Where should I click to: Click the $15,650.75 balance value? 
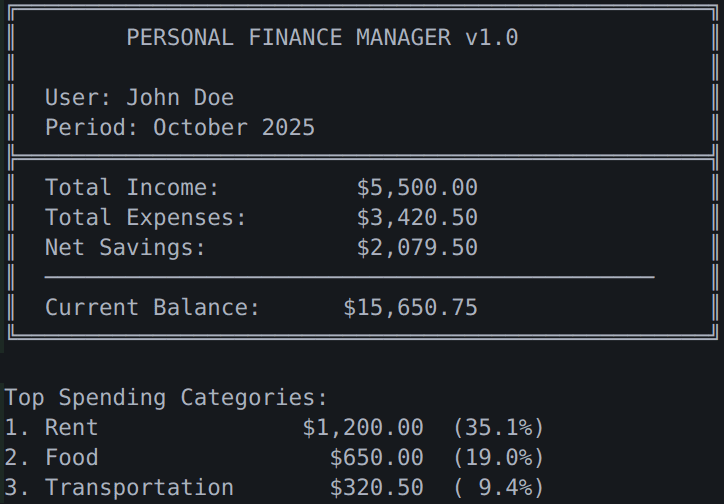pyautogui.click(x=410, y=308)
